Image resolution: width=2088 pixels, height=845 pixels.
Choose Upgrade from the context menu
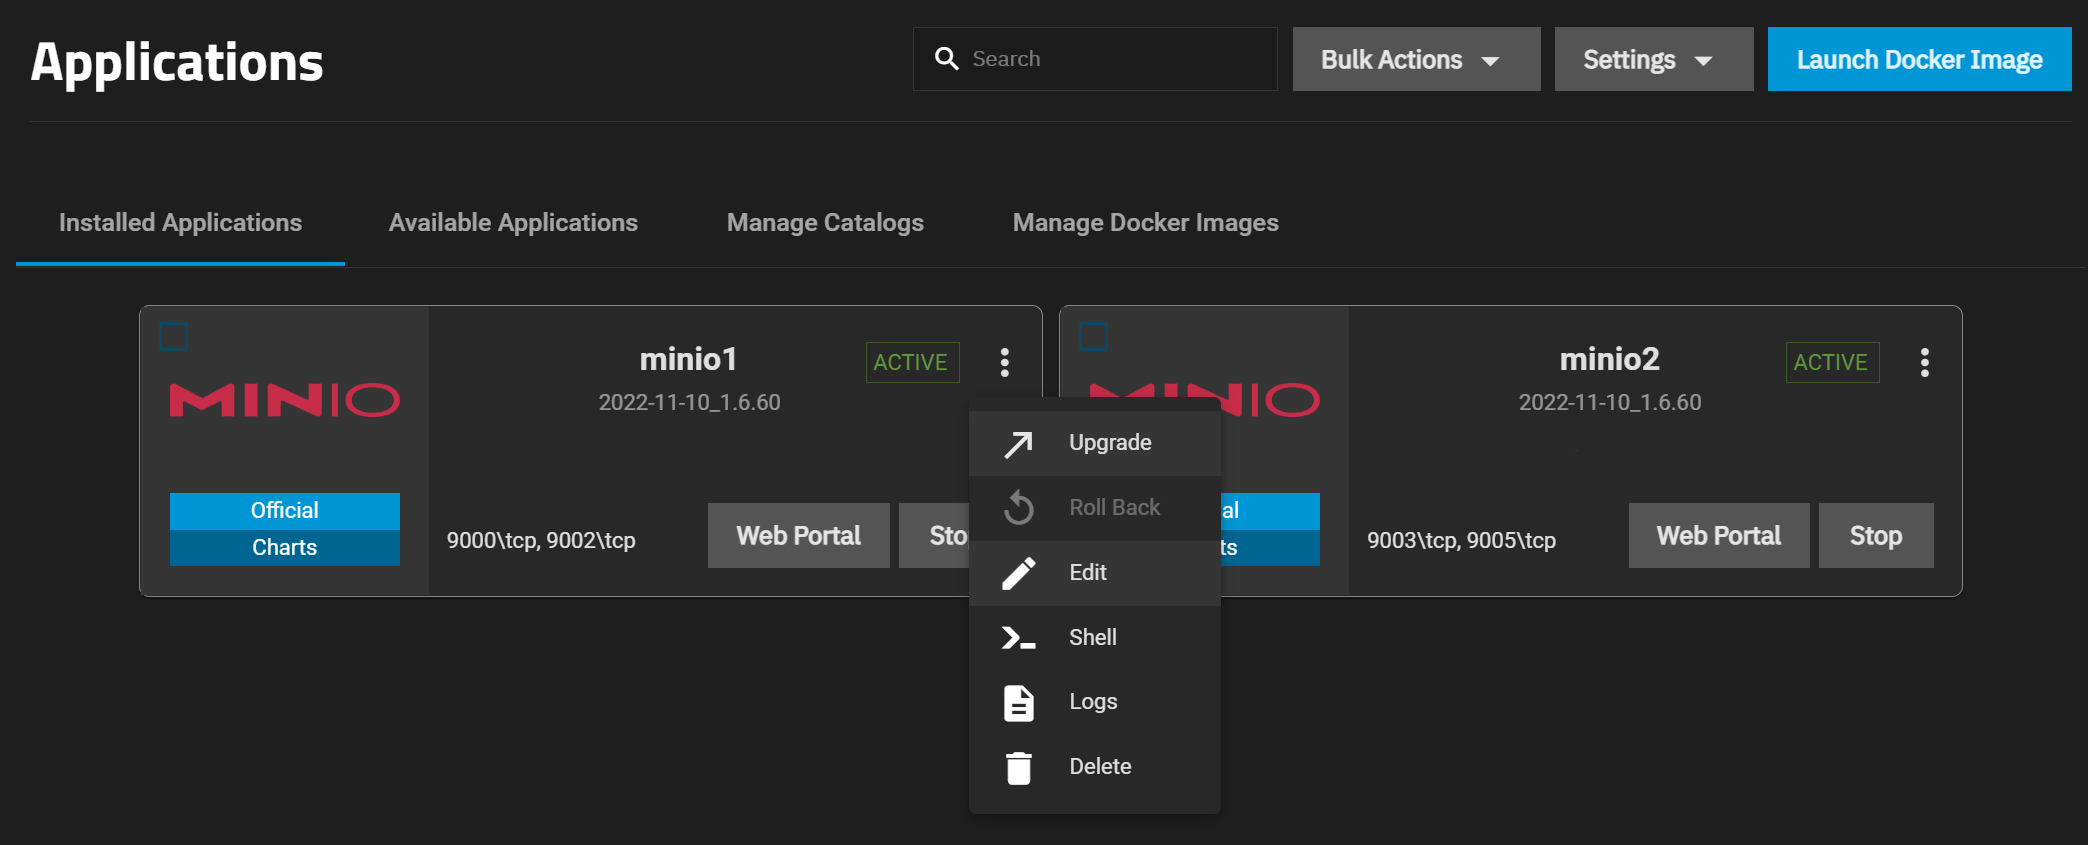1095,443
